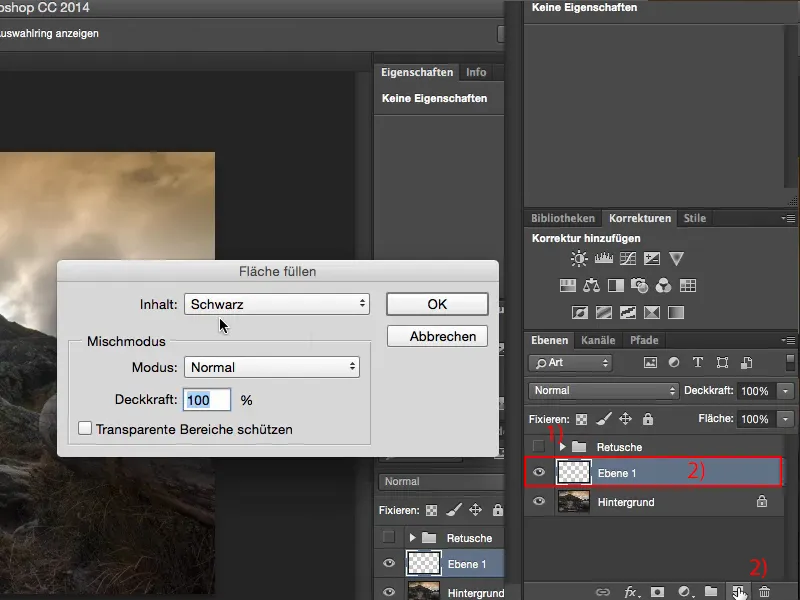Image resolution: width=800 pixels, height=600 pixels.
Task: Open the Inhalt dropdown showing Schwarz
Action: [x=277, y=304]
